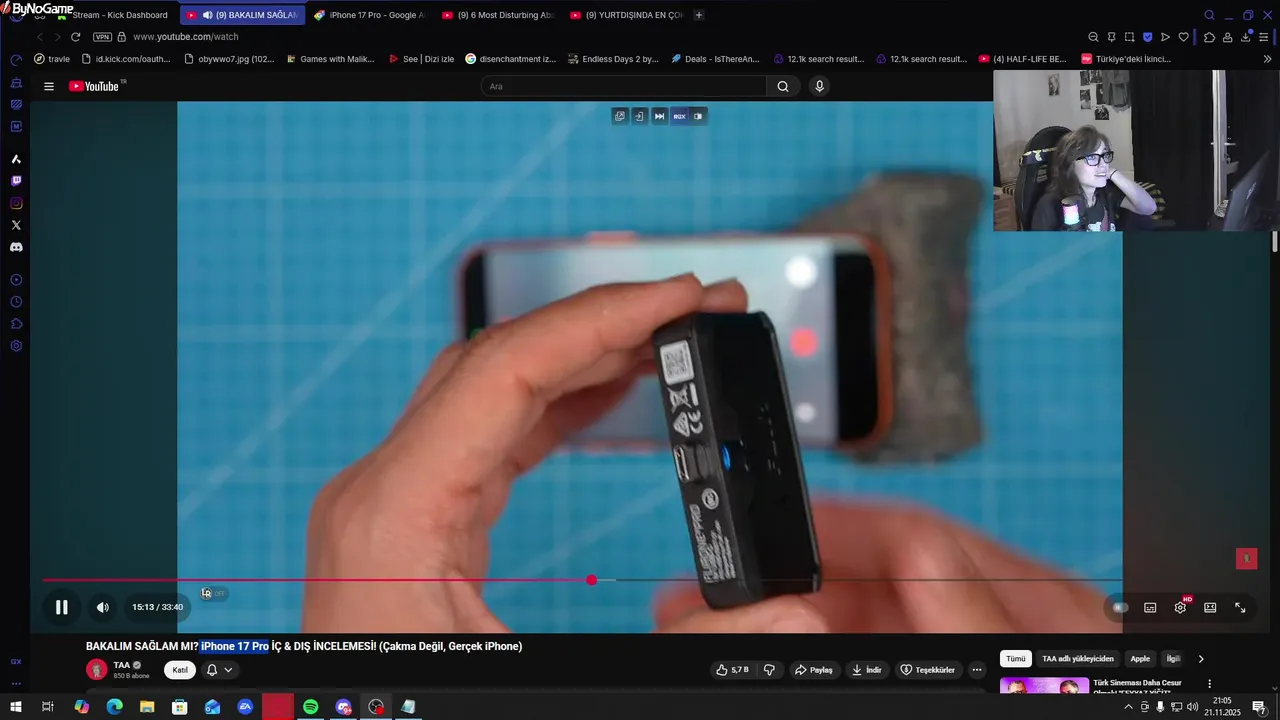Image resolution: width=1280 pixels, height=720 pixels.
Task: Join the channel with Katıl button
Action: click(180, 670)
